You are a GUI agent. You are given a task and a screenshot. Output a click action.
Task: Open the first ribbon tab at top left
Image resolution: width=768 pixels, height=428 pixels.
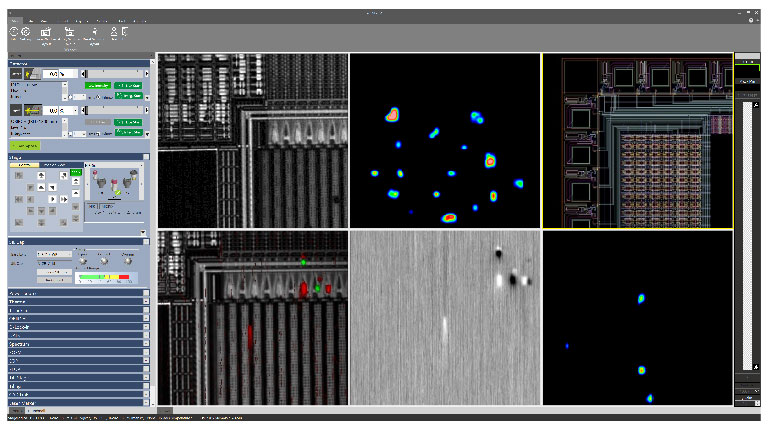point(15,20)
